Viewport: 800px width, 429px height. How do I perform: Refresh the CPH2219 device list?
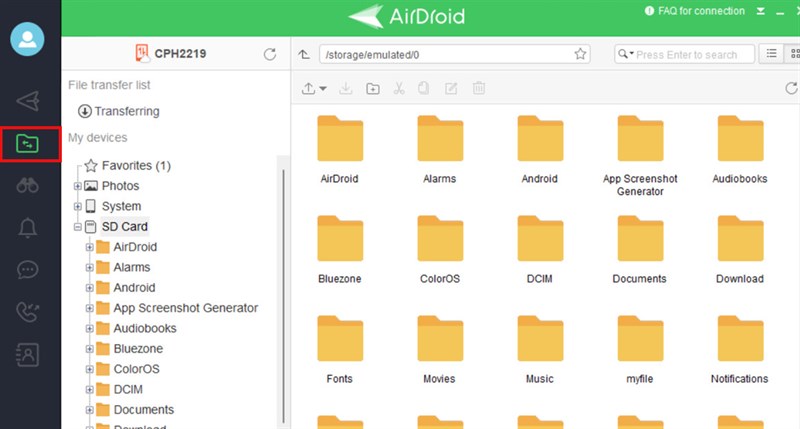pos(269,54)
